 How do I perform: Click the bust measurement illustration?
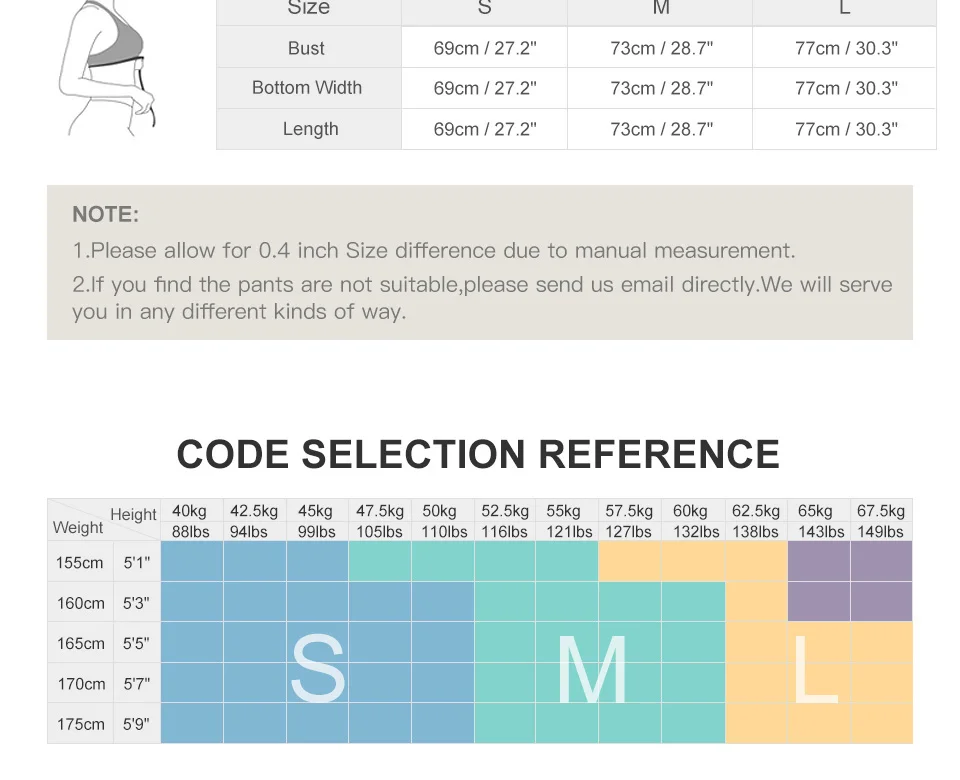click(x=110, y=70)
